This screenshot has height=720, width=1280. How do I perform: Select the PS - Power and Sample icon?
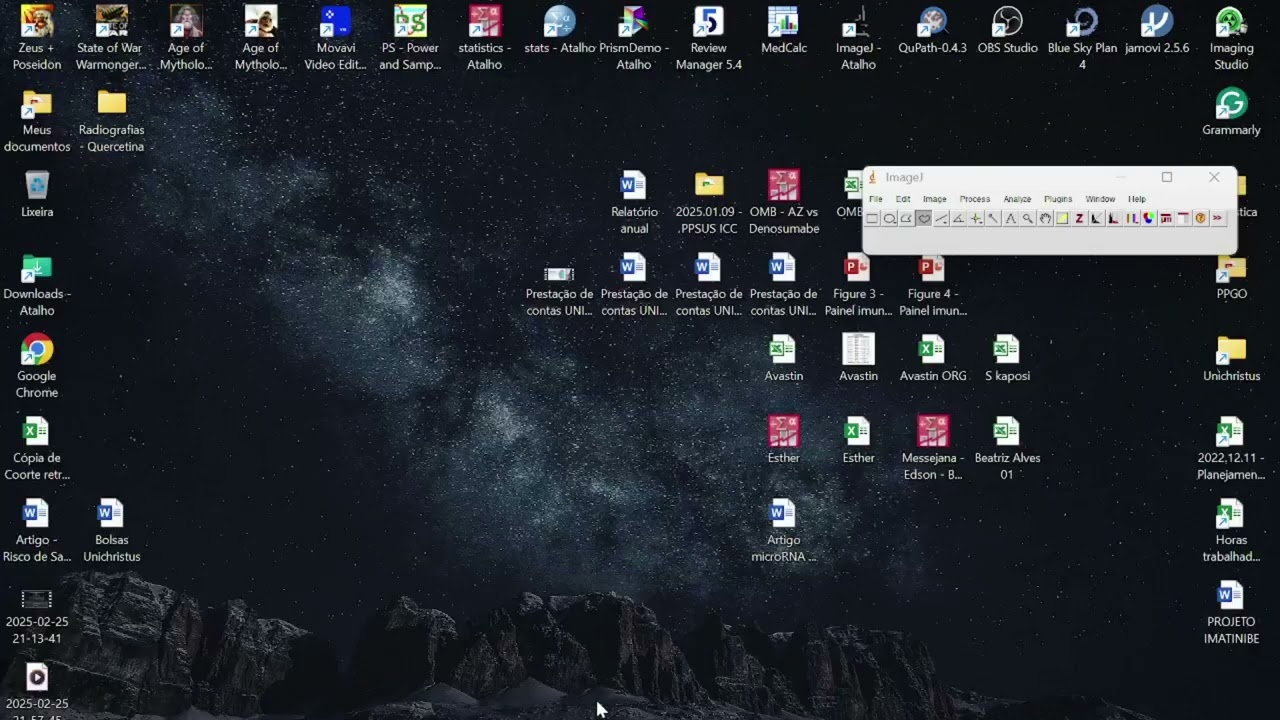(x=410, y=38)
